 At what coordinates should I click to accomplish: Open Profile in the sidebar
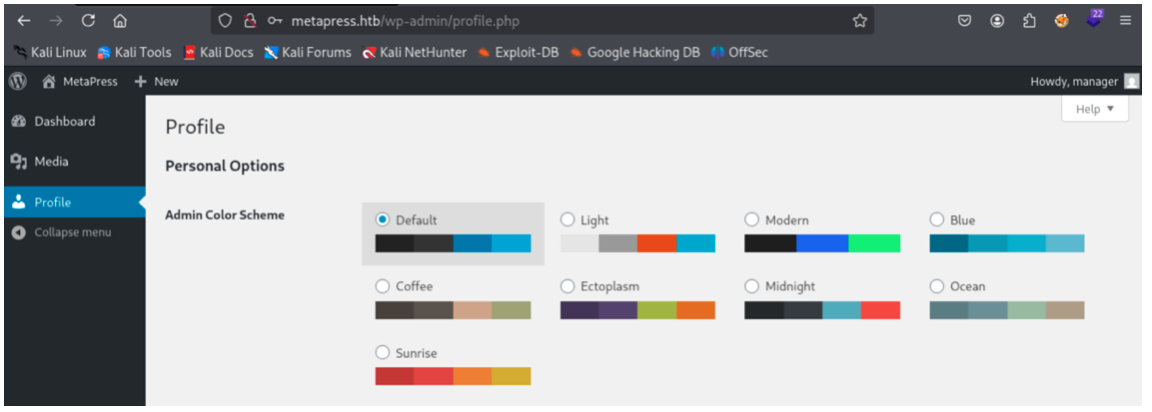[x=73, y=202]
